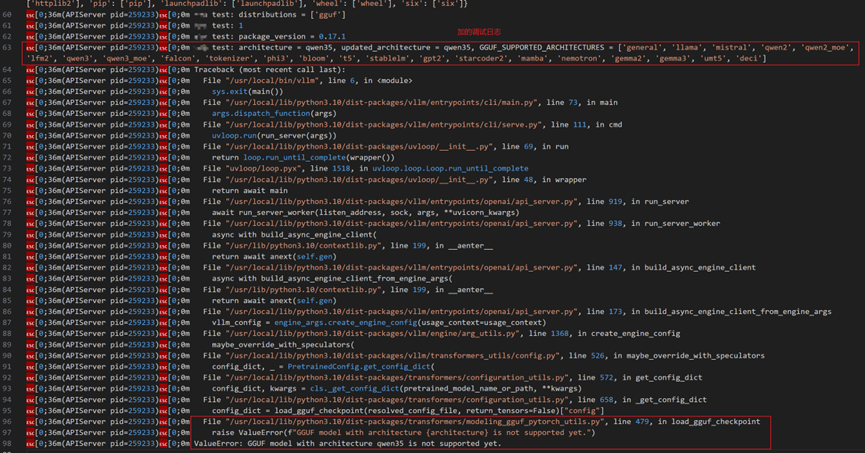Screen dimensions: 865x453
Task: Click "uvloop.run(run_server(args))" text
Action: pos(274,136)
